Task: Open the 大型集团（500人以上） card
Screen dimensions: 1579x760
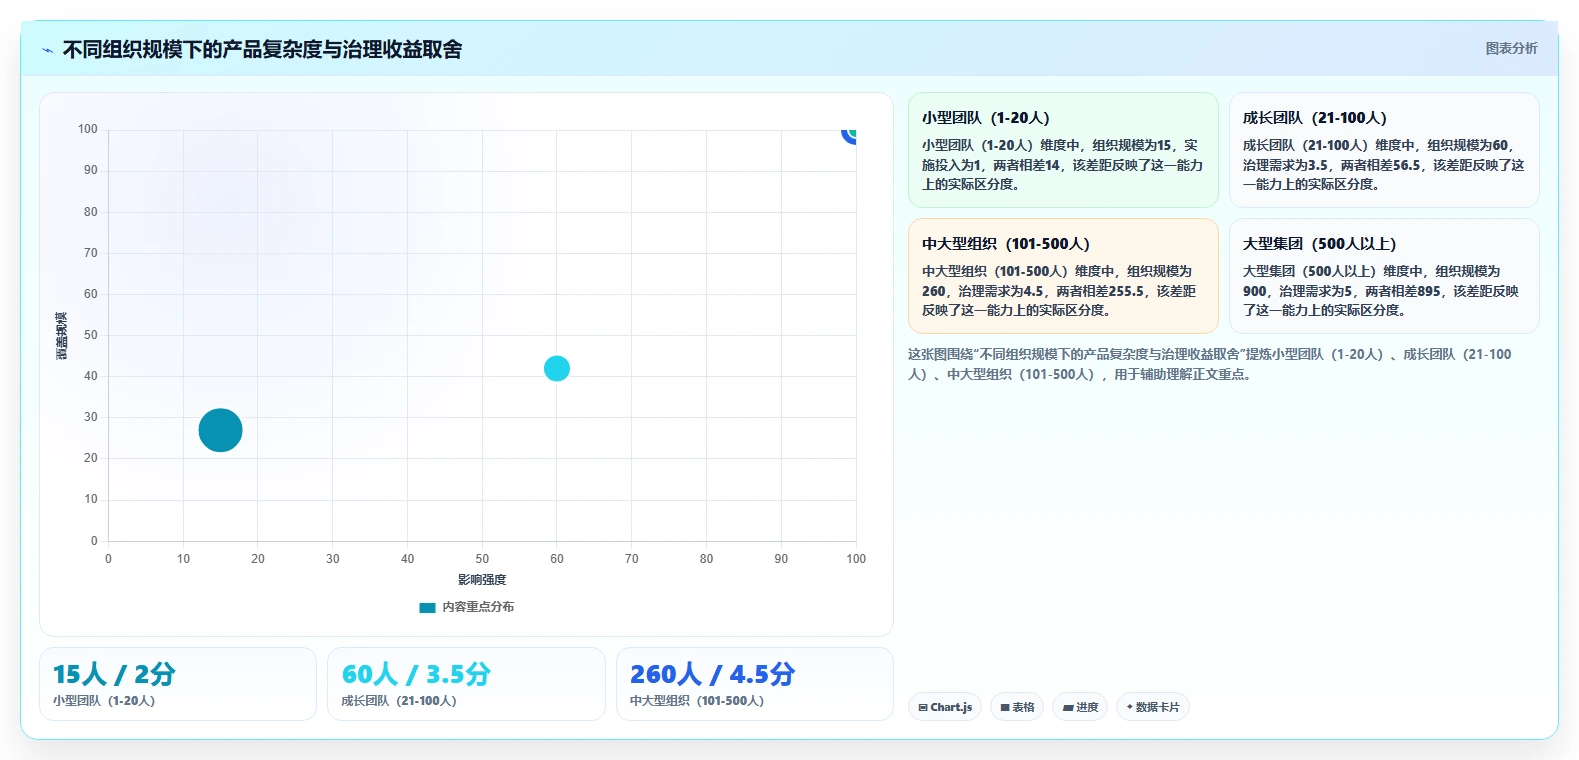Action: (1384, 276)
